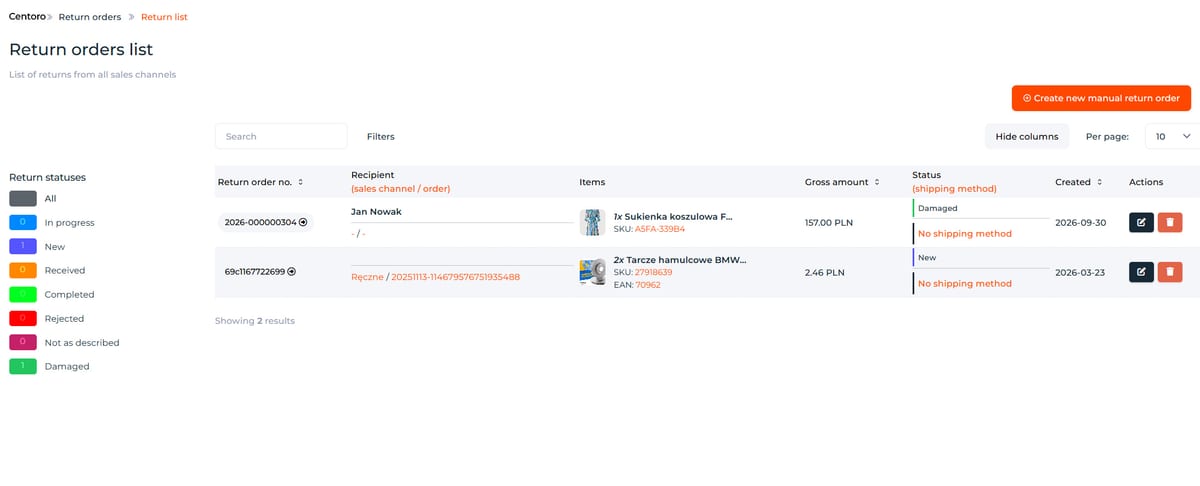The image size is (1200, 486).
Task: Click red Rejected count badge
Action: [x=23, y=318]
